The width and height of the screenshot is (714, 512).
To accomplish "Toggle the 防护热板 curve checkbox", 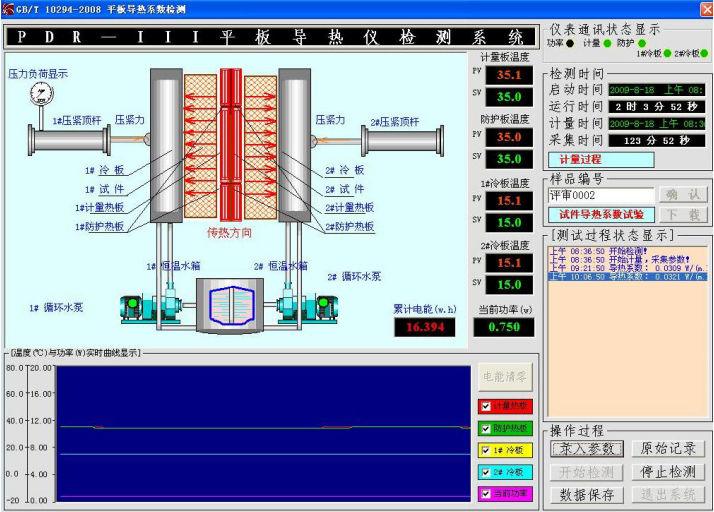I will coord(486,428).
